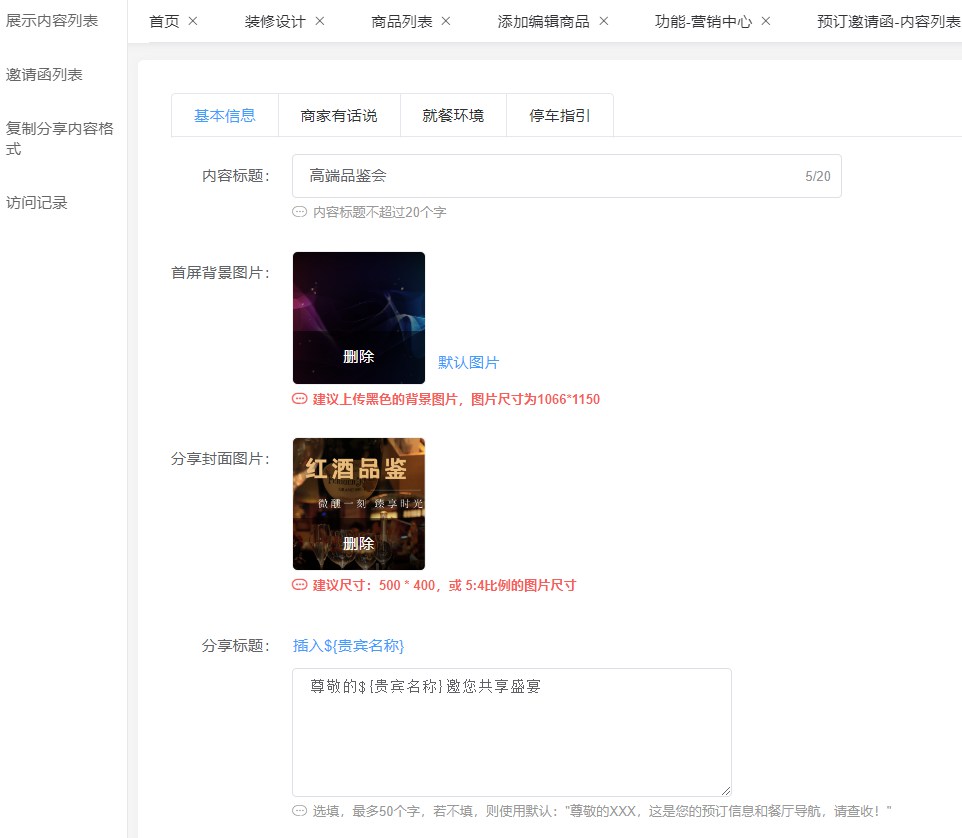The width and height of the screenshot is (962, 838).
Task: Delete the 分享封面图片 image
Action: tap(358, 544)
